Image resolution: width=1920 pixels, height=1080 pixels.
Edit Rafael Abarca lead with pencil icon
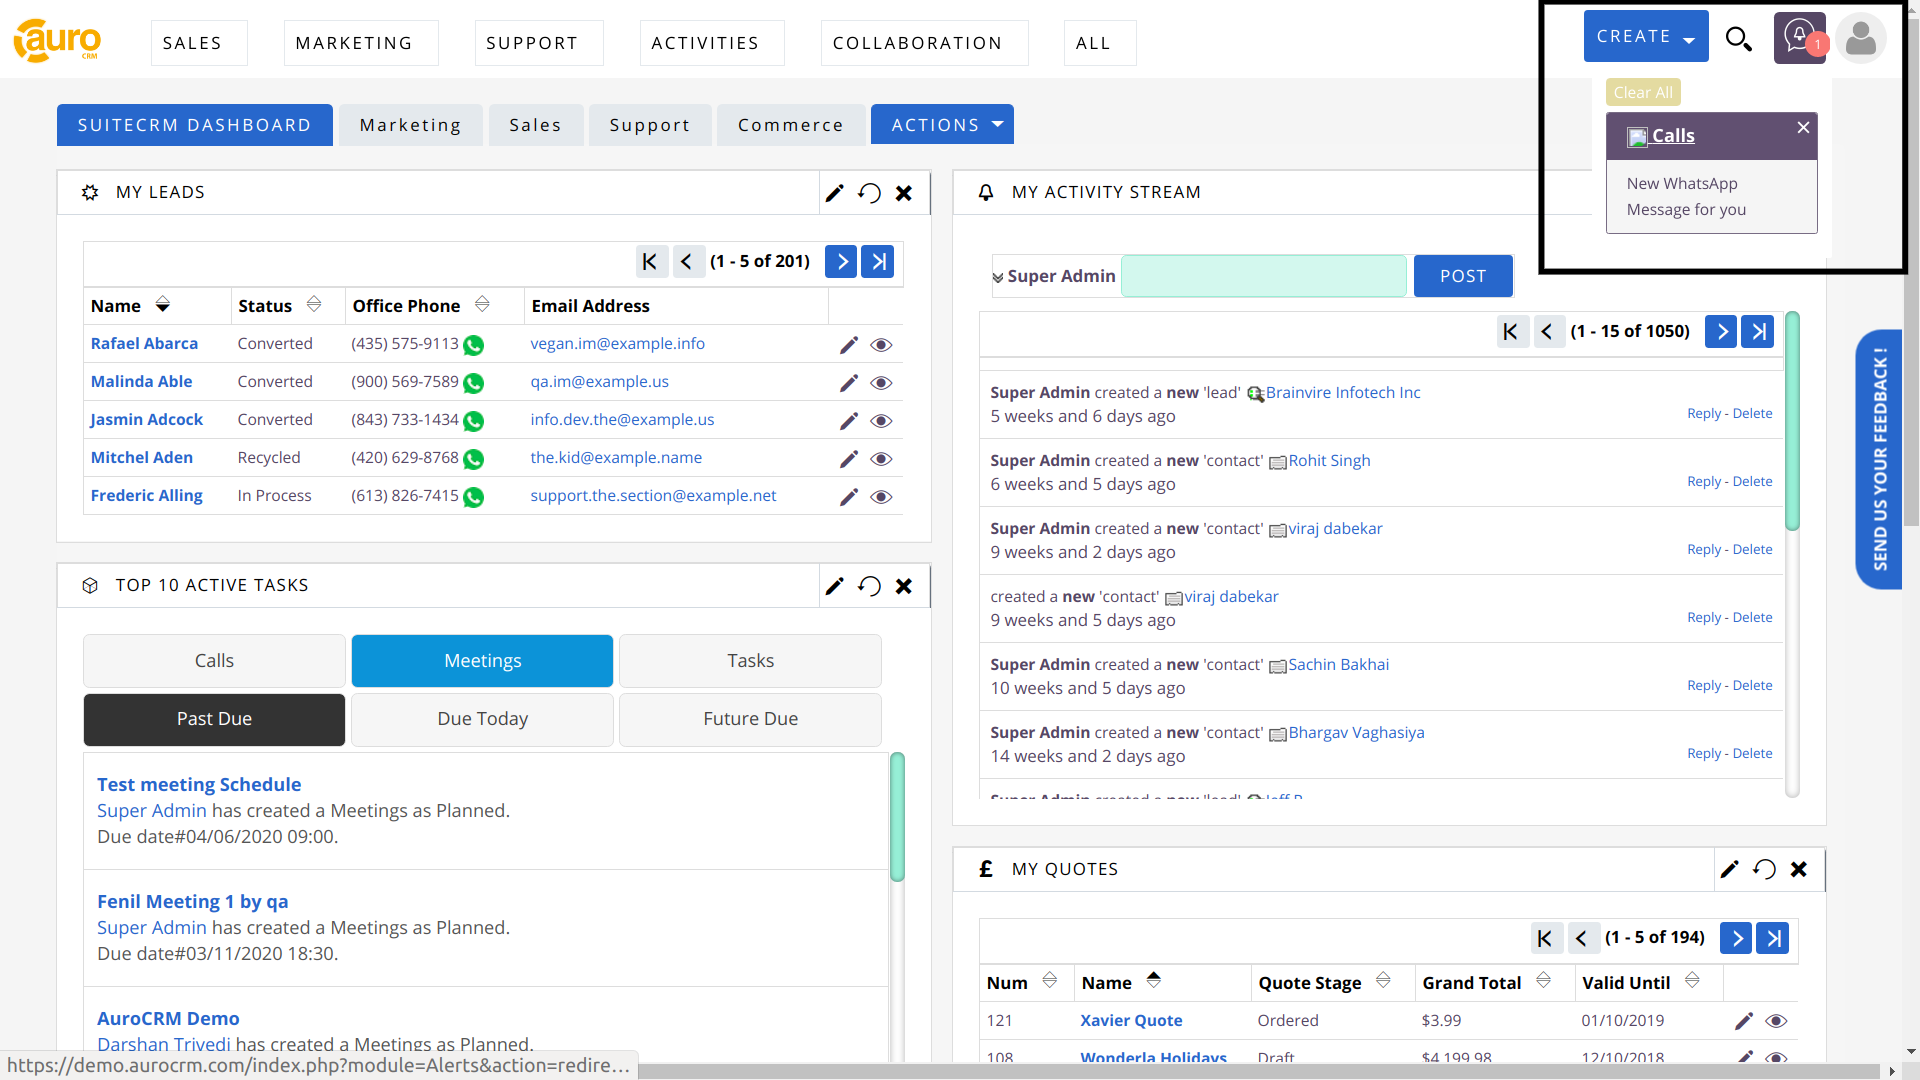coord(849,345)
